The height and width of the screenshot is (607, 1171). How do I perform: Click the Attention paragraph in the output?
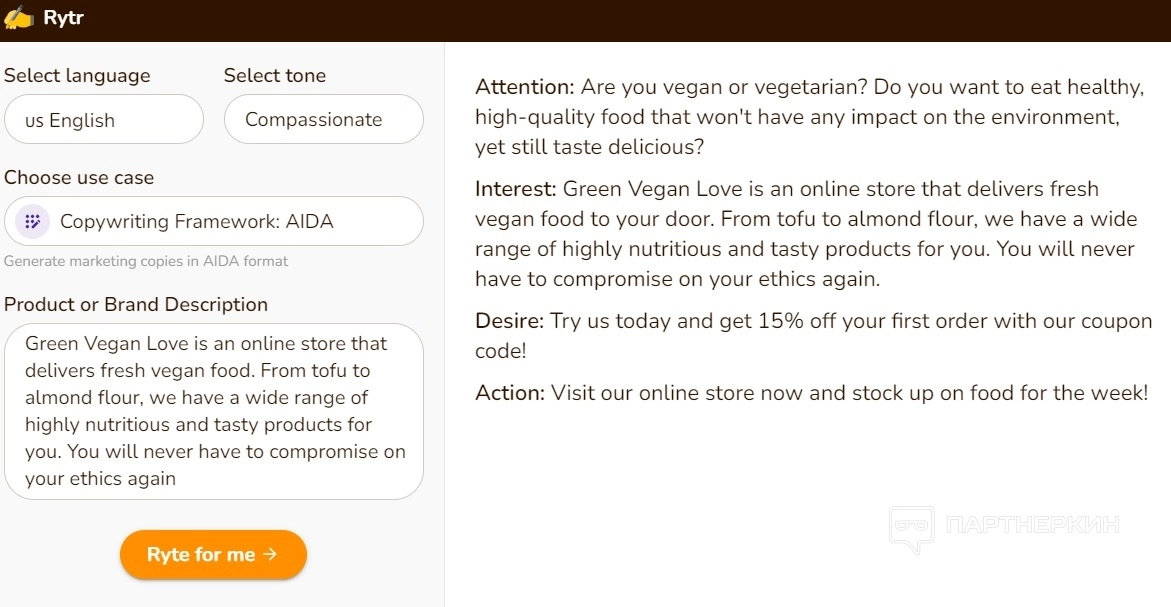click(810, 117)
